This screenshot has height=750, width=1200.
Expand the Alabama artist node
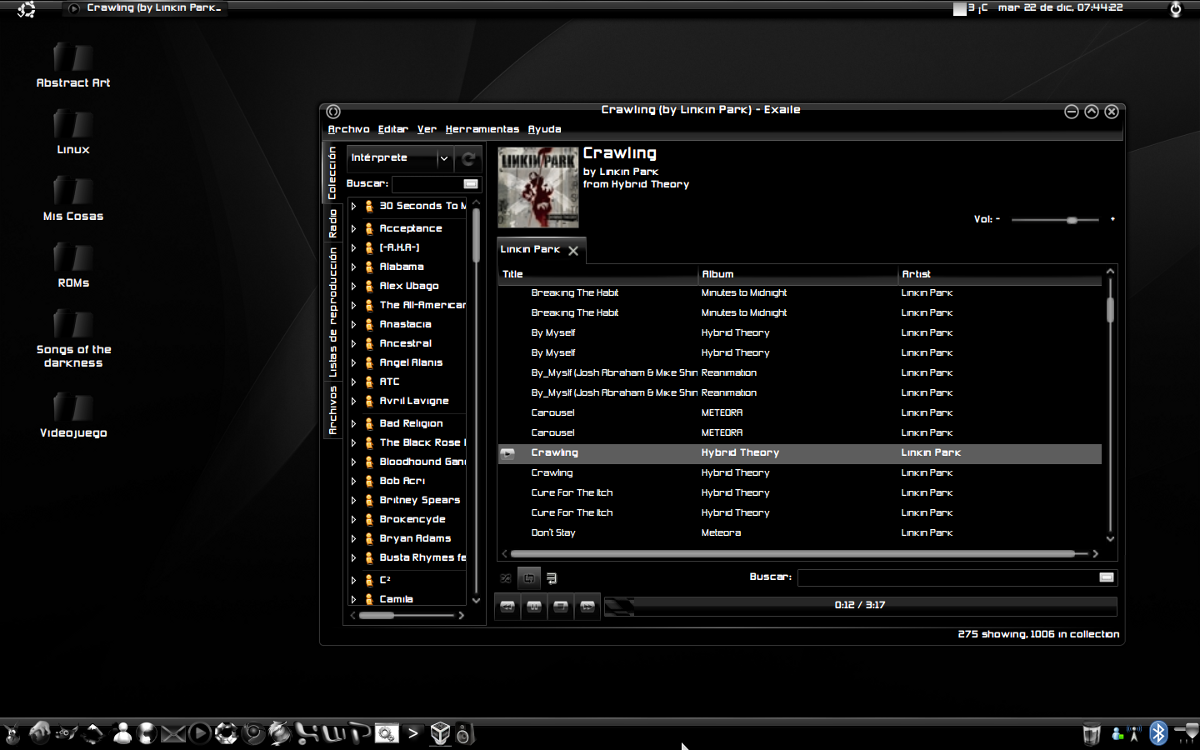pos(353,267)
